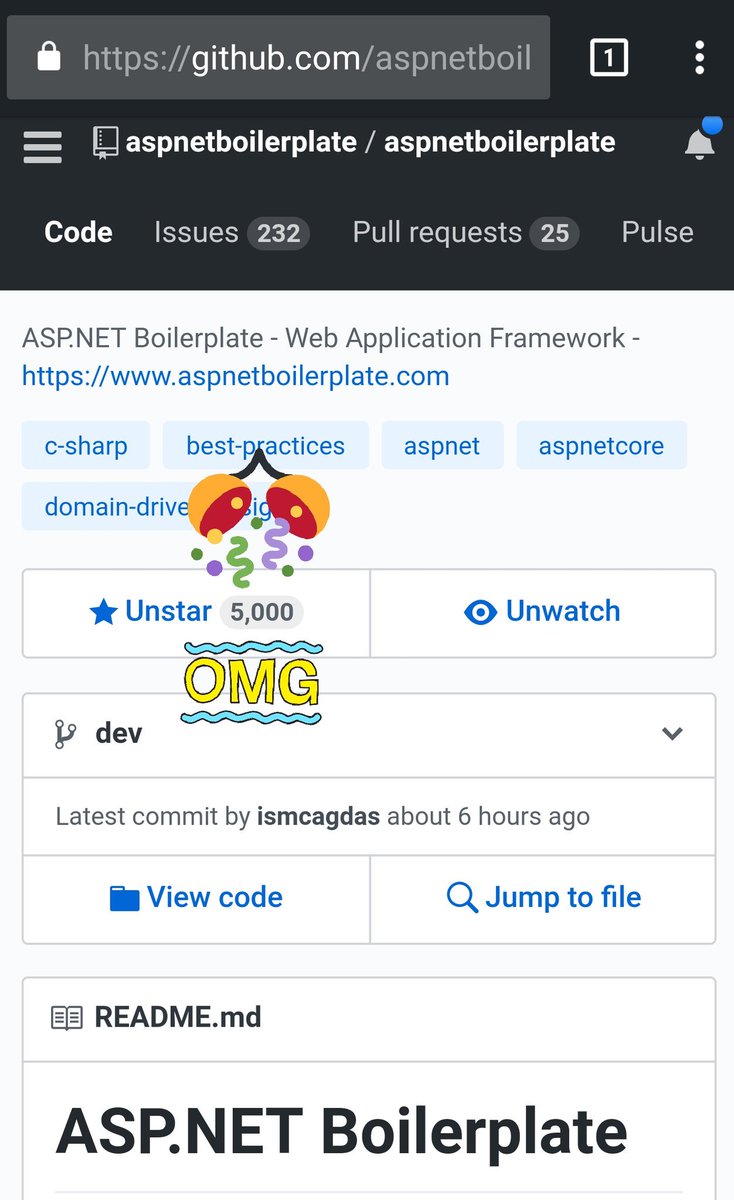Viewport: 734px width, 1200px height.
Task: Open the 5,000 stargazers count
Action: click(262, 612)
